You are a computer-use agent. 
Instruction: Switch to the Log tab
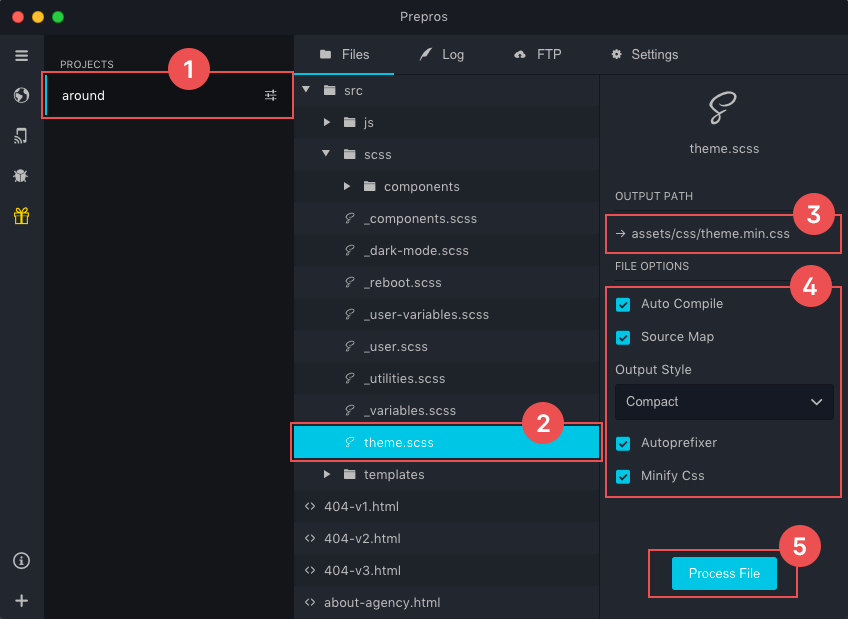click(x=442, y=55)
